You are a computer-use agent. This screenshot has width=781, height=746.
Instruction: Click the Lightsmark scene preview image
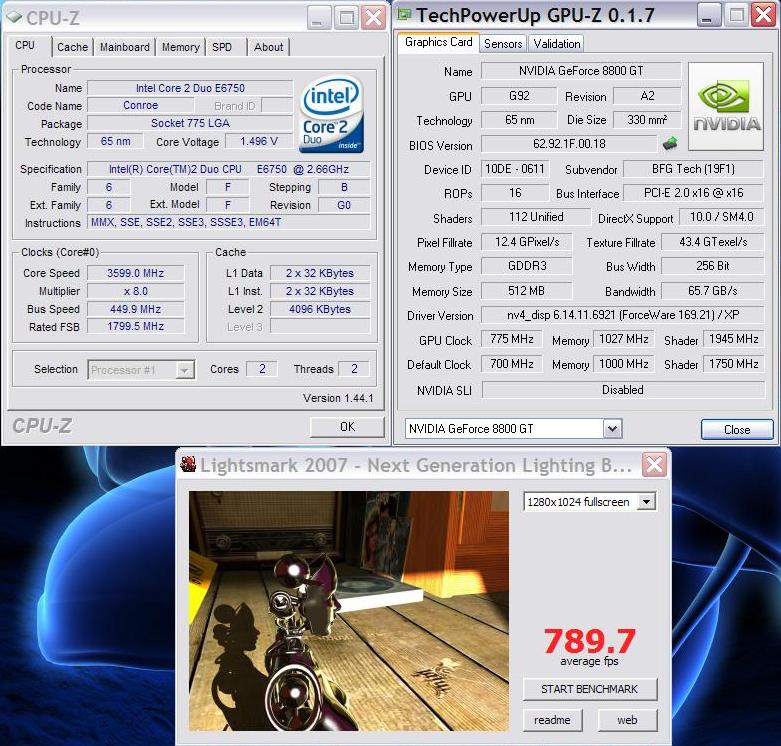click(x=349, y=611)
